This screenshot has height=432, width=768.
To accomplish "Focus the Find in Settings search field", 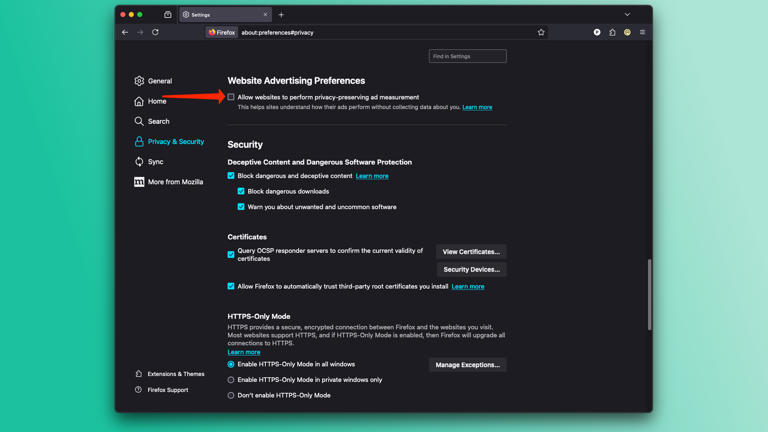I will point(468,56).
